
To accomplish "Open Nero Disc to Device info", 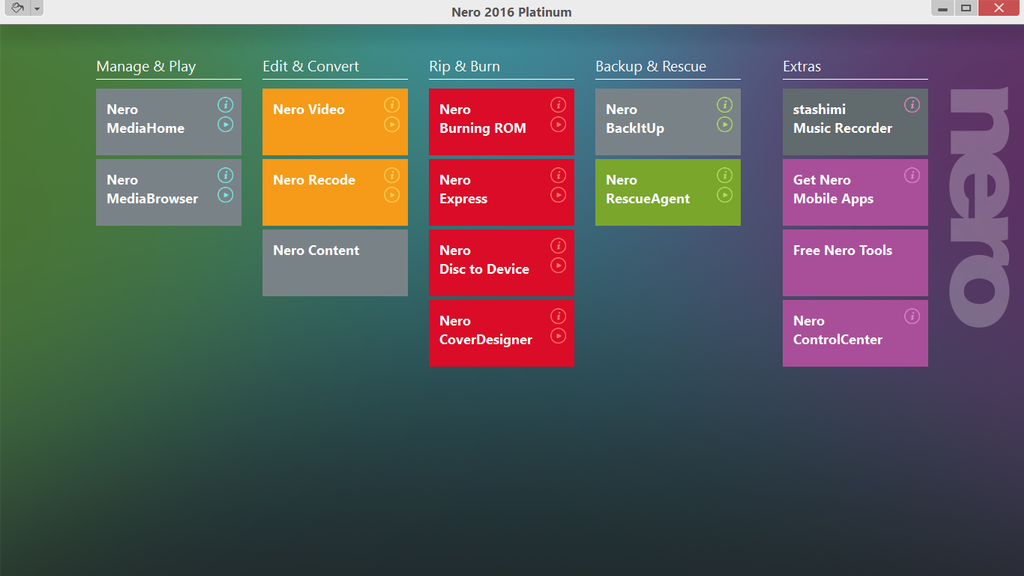I will coord(558,246).
